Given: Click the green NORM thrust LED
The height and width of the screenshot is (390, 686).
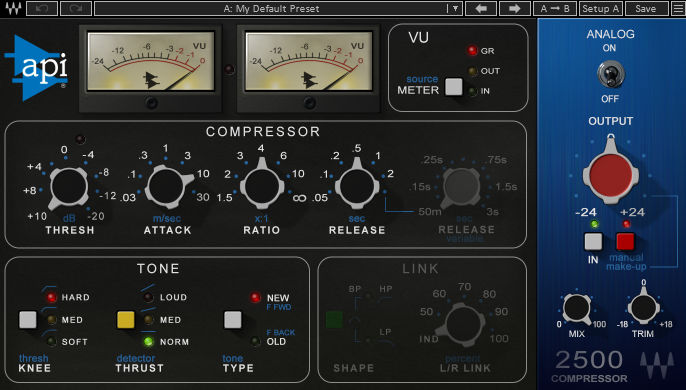Looking at the screenshot, I should tap(149, 341).
